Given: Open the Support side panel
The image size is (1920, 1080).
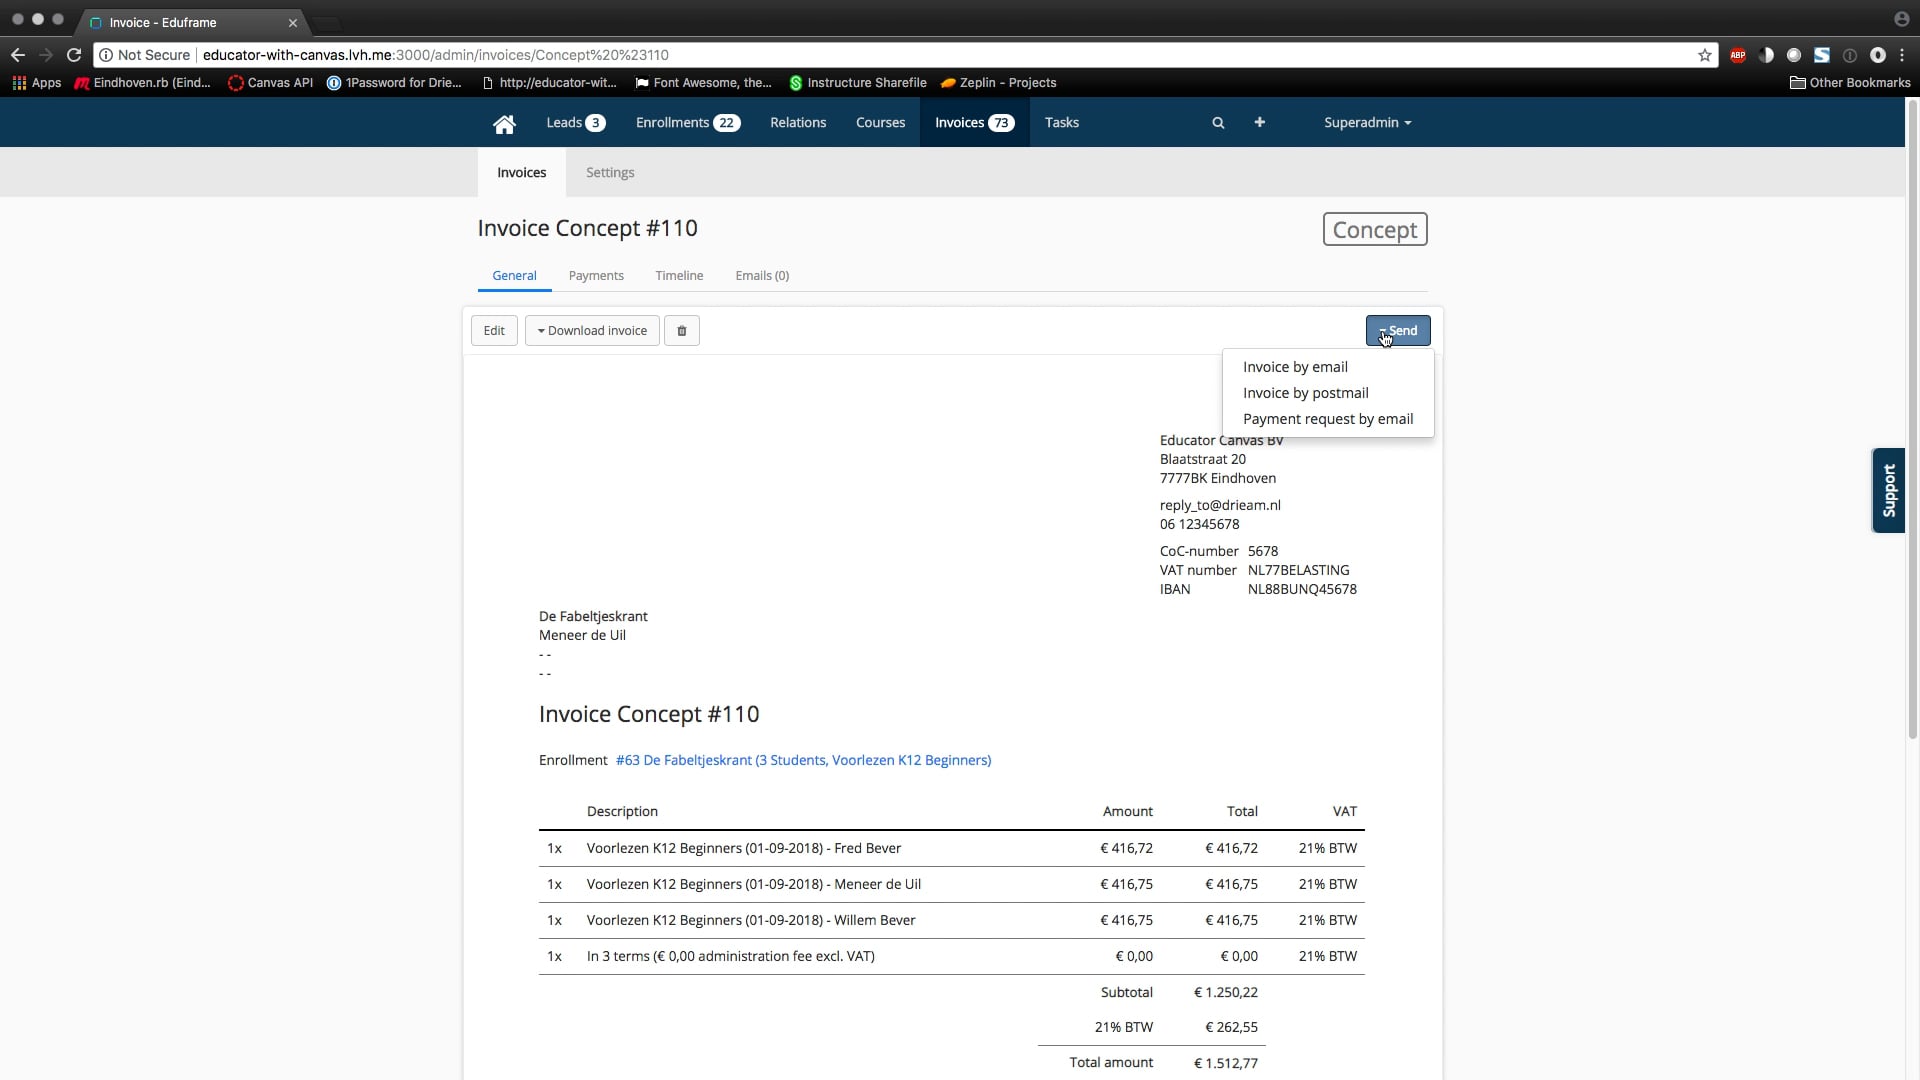Looking at the screenshot, I should tap(1889, 491).
